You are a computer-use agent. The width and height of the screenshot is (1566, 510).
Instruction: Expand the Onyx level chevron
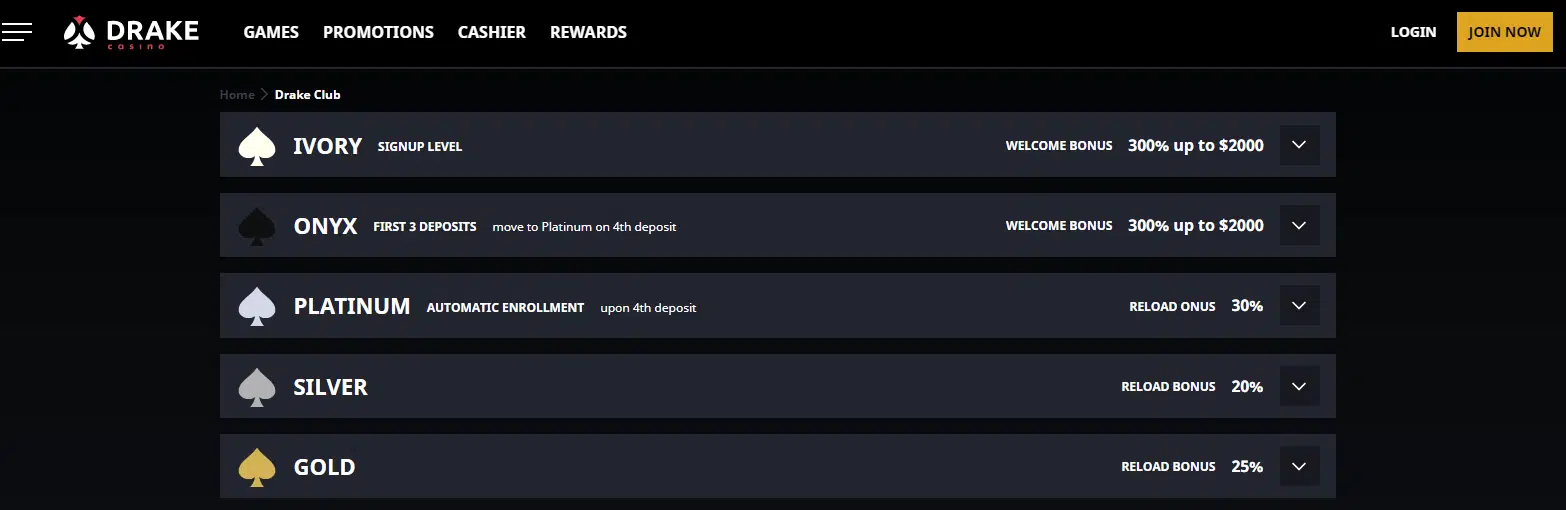pos(1299,225)
